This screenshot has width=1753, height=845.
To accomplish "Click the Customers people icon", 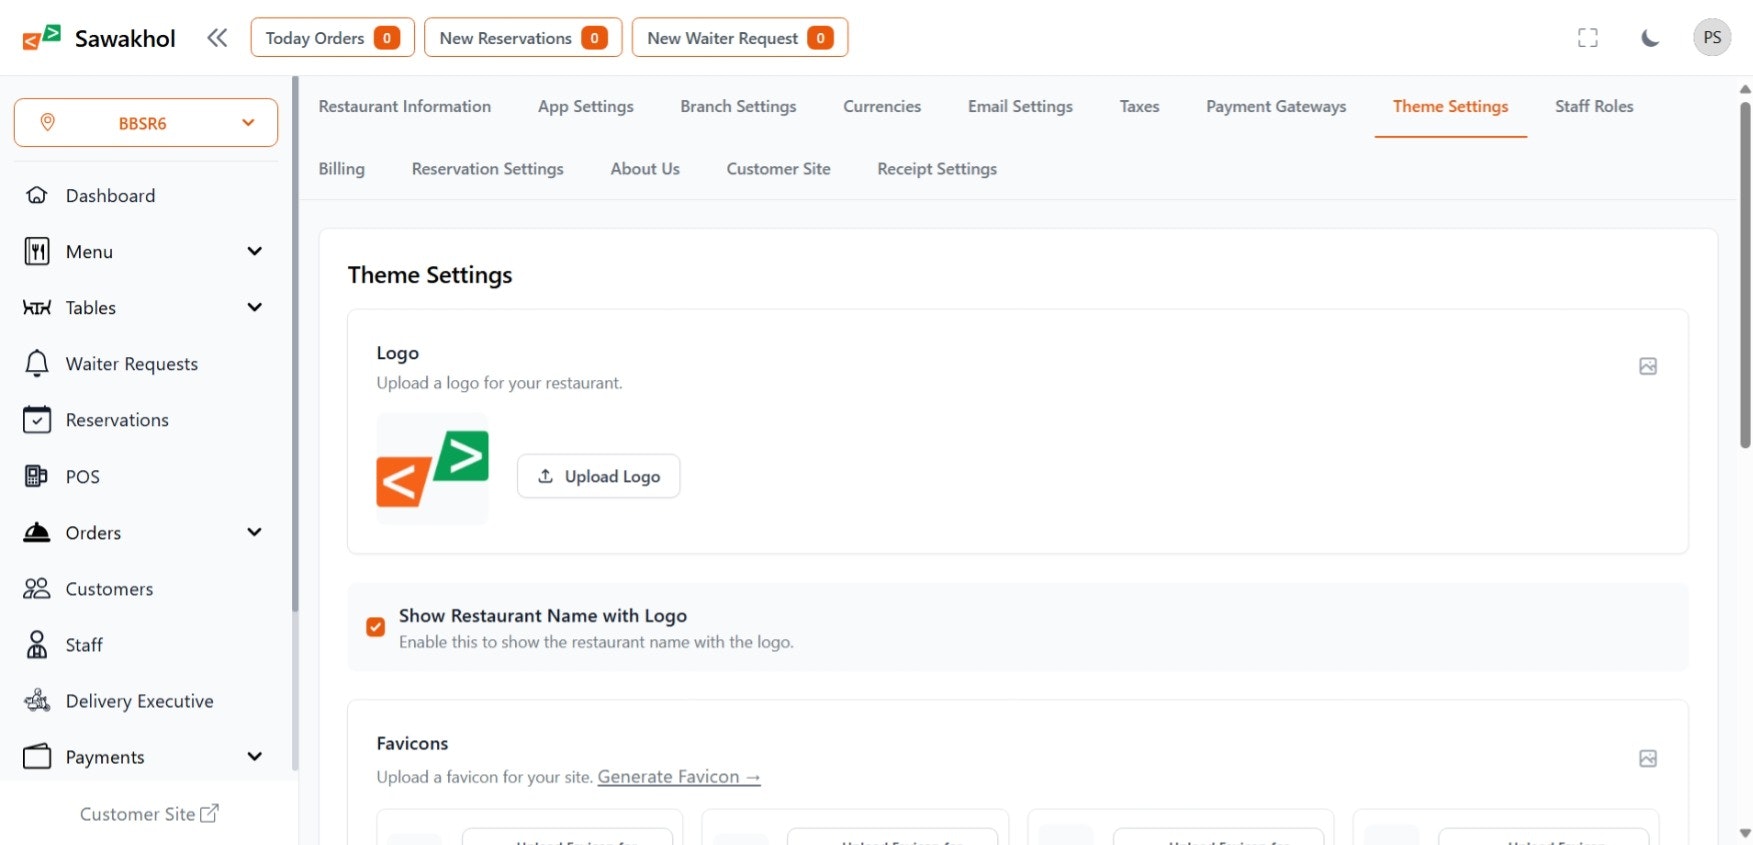I will coord(37,588).
